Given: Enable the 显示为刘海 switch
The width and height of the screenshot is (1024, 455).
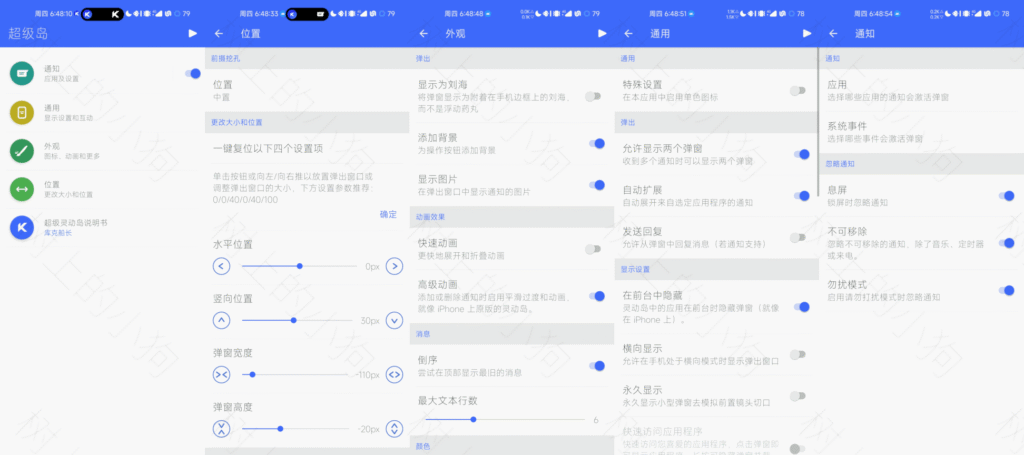Looking at the screenshot, I should tap(593, 96).
